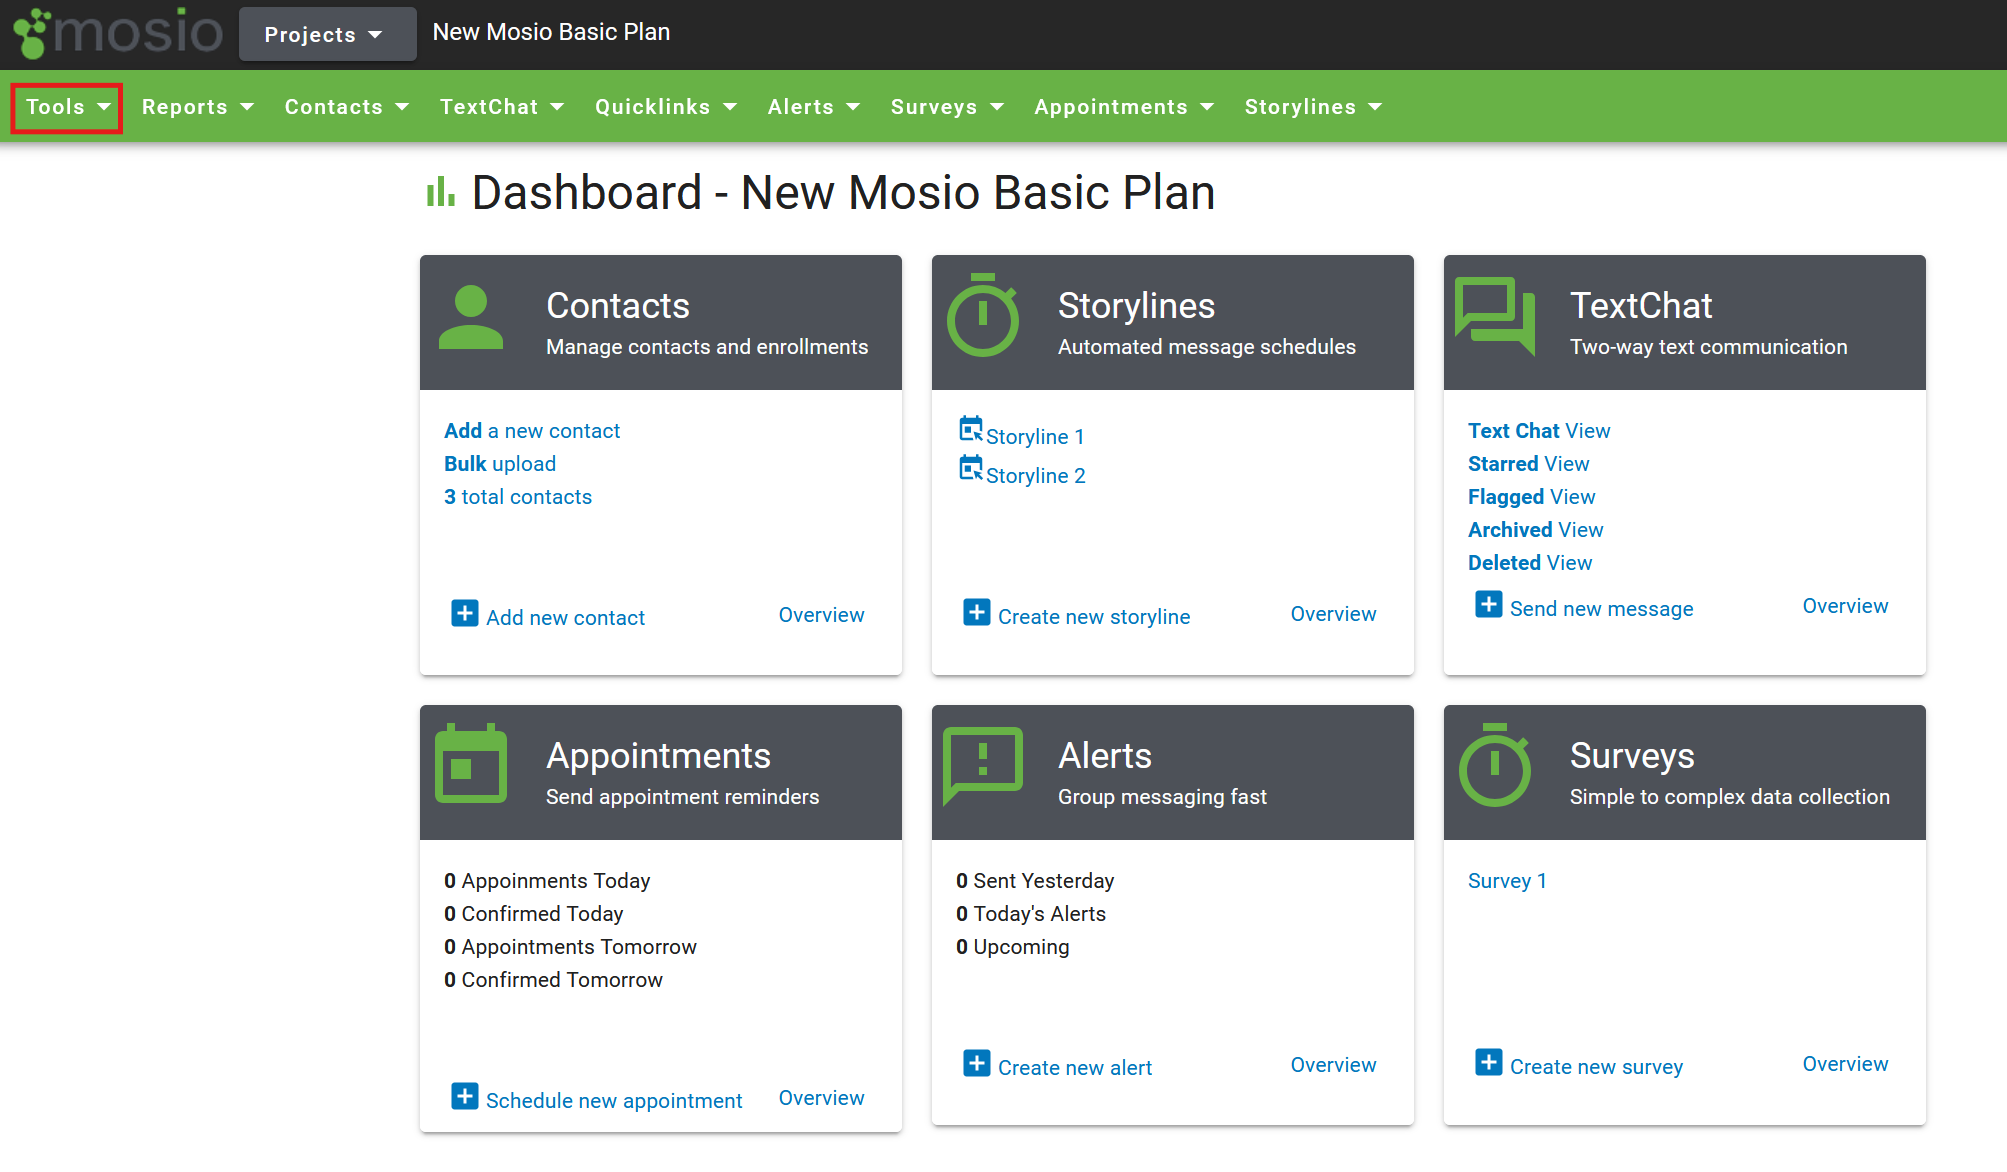
Task: Click plus icon beside Add new contact
Action: [x=465, y=613]
